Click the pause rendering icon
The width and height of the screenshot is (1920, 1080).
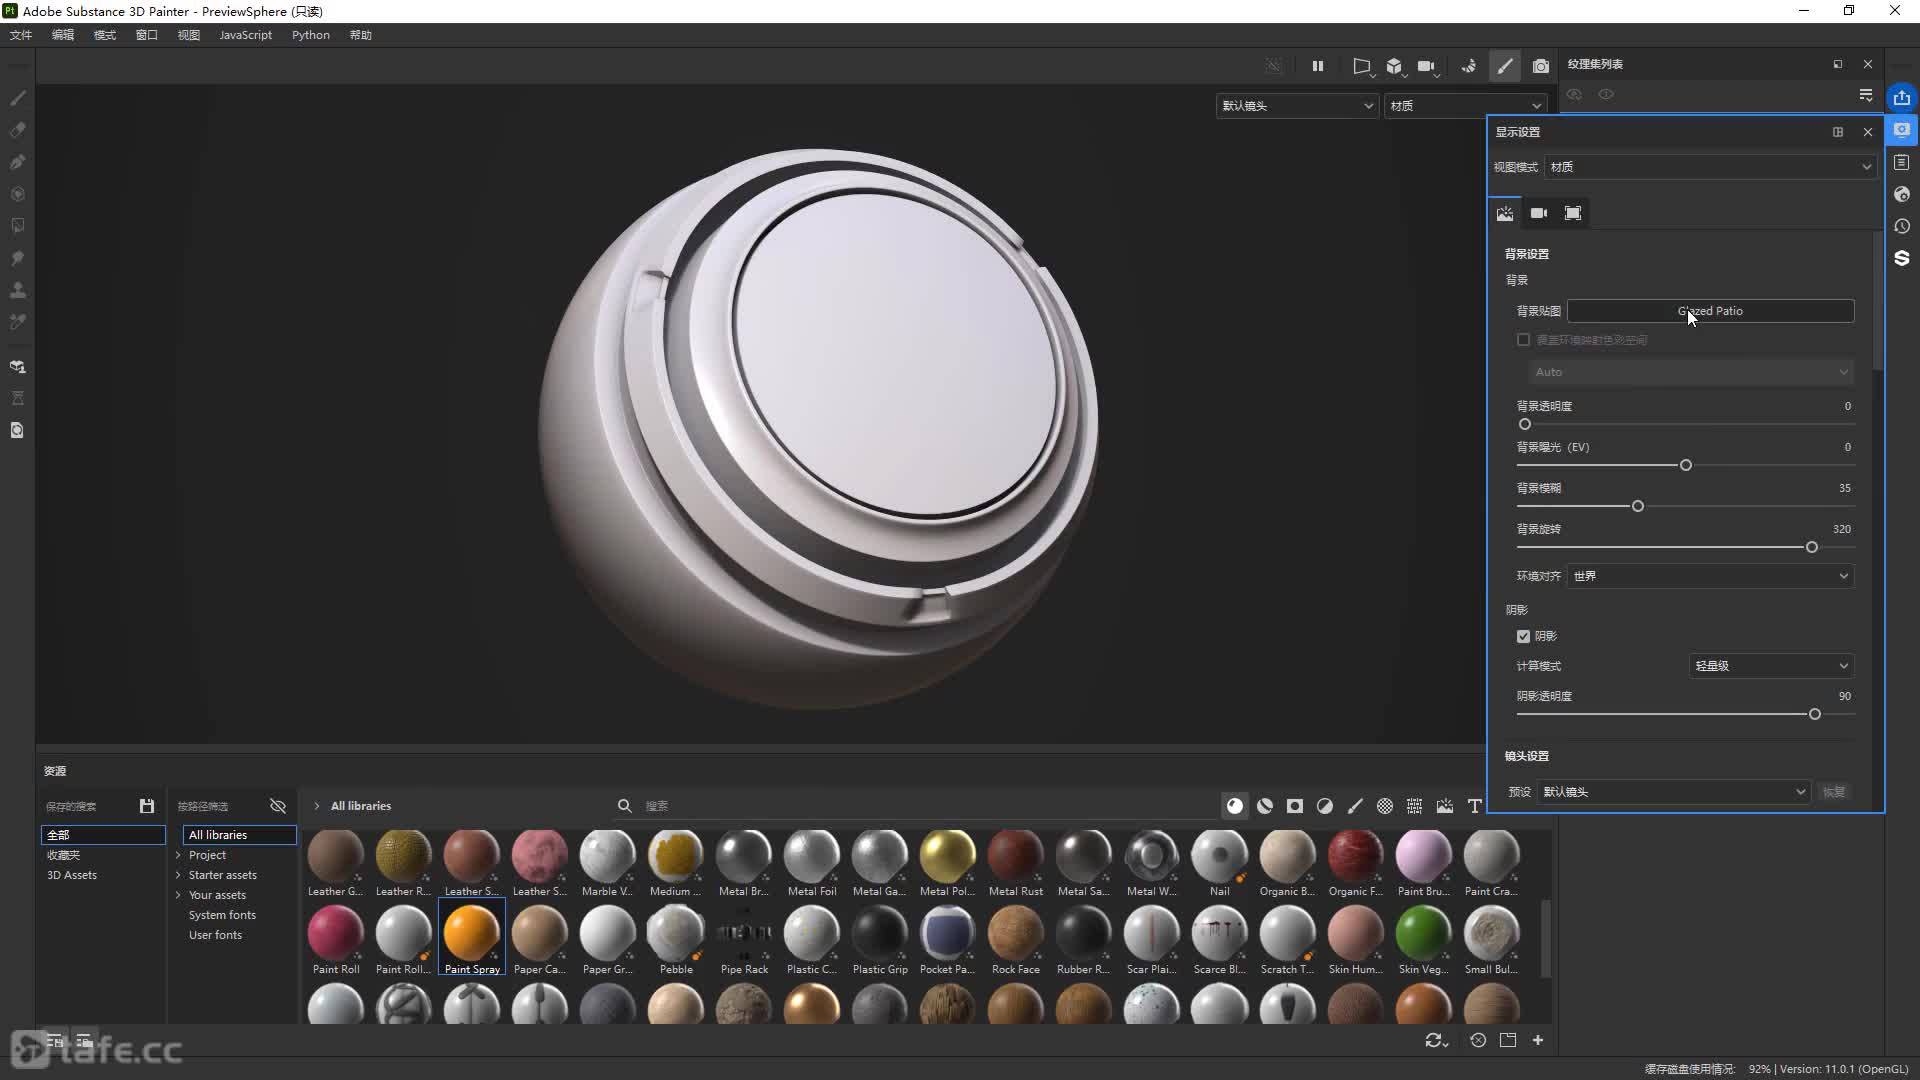(1318, 66)
